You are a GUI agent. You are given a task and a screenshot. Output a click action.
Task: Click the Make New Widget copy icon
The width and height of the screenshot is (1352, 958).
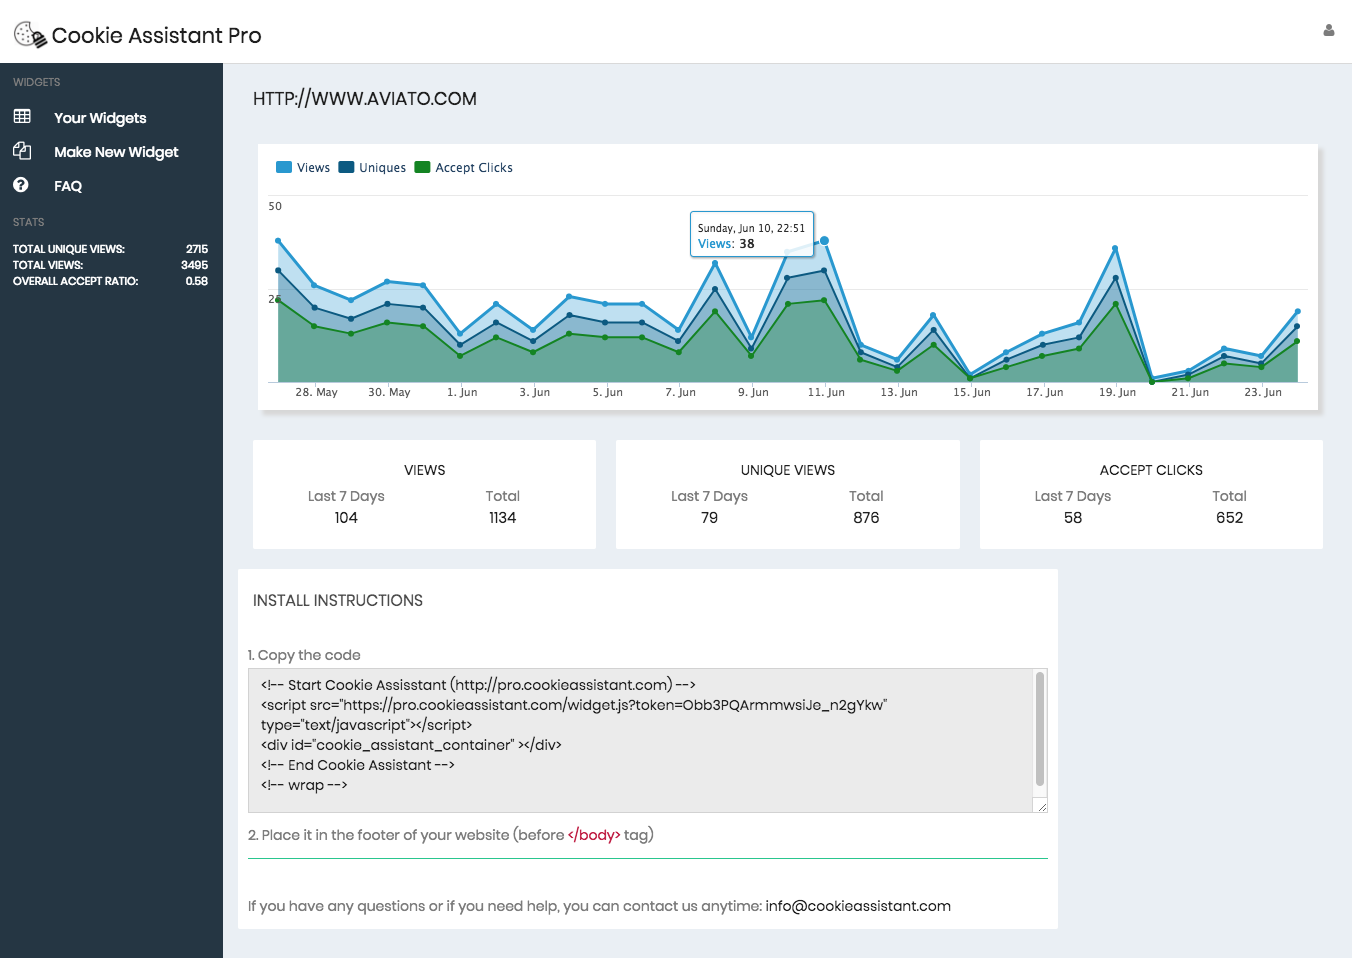coord(22,150)
